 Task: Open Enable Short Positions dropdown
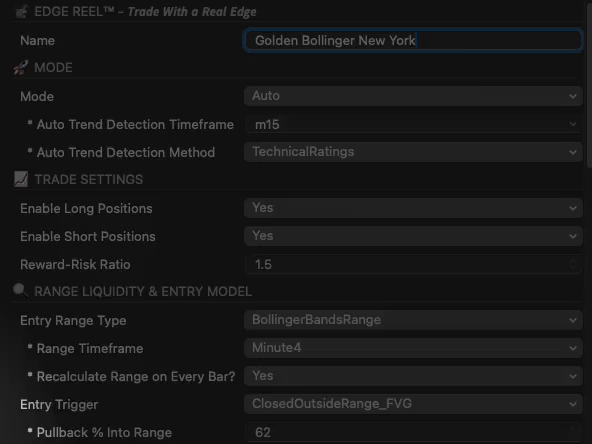click(x=413, y=236)
